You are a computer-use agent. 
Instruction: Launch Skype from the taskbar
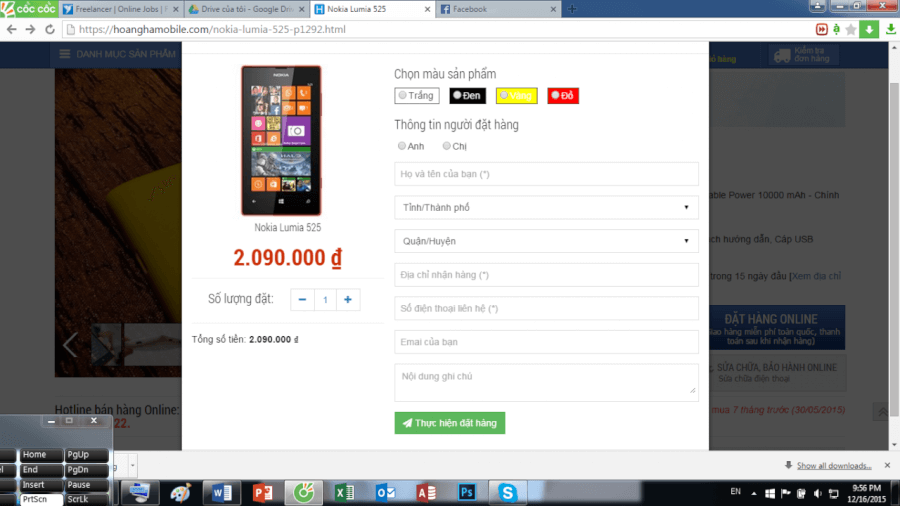coord(508,492)
